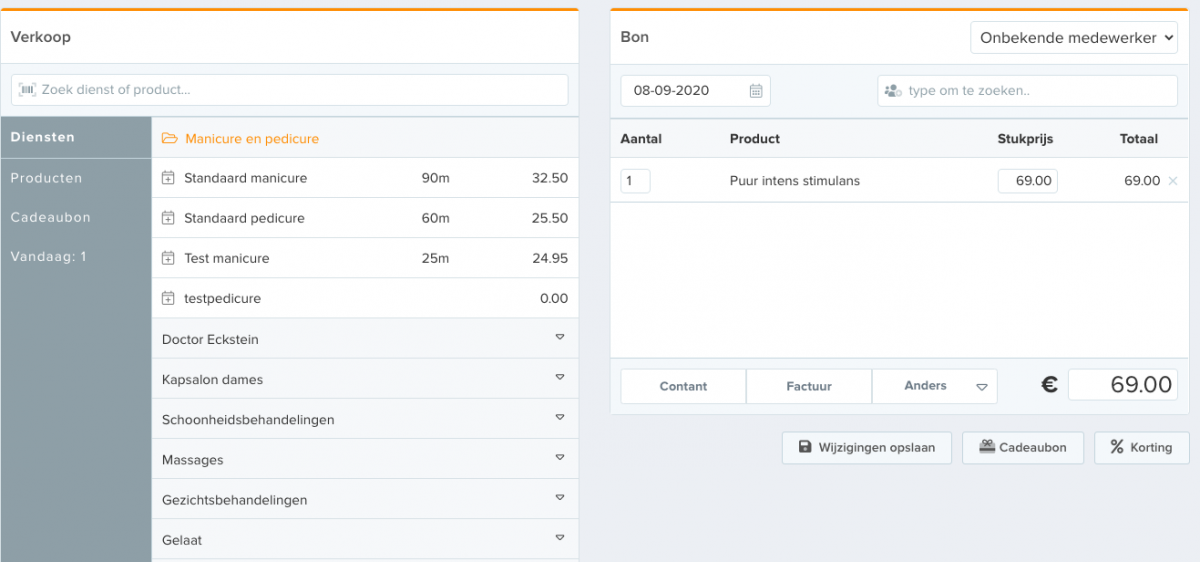Expand the Massages category
Viewport: 1200px width, 562px height.
tap(560, 458)
